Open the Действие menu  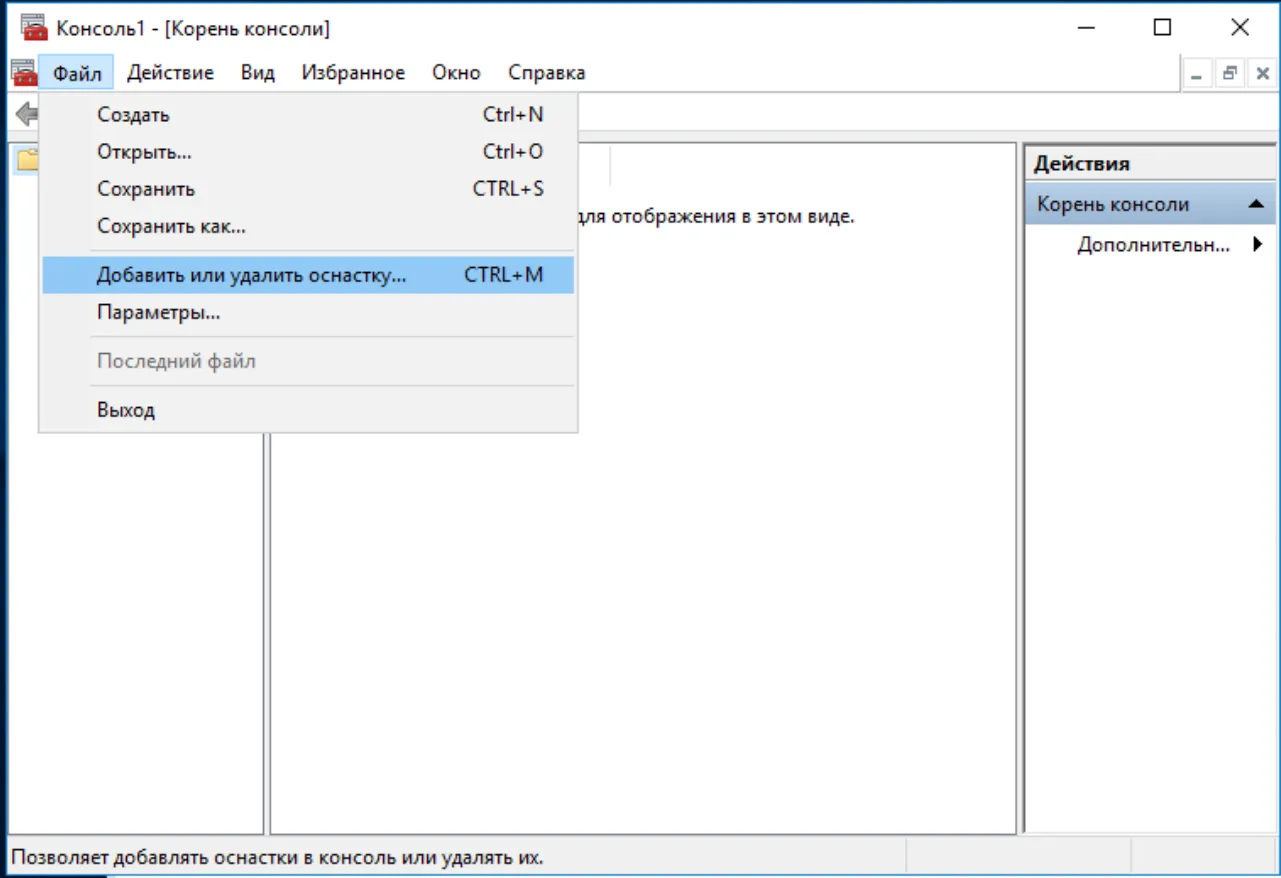170,73
